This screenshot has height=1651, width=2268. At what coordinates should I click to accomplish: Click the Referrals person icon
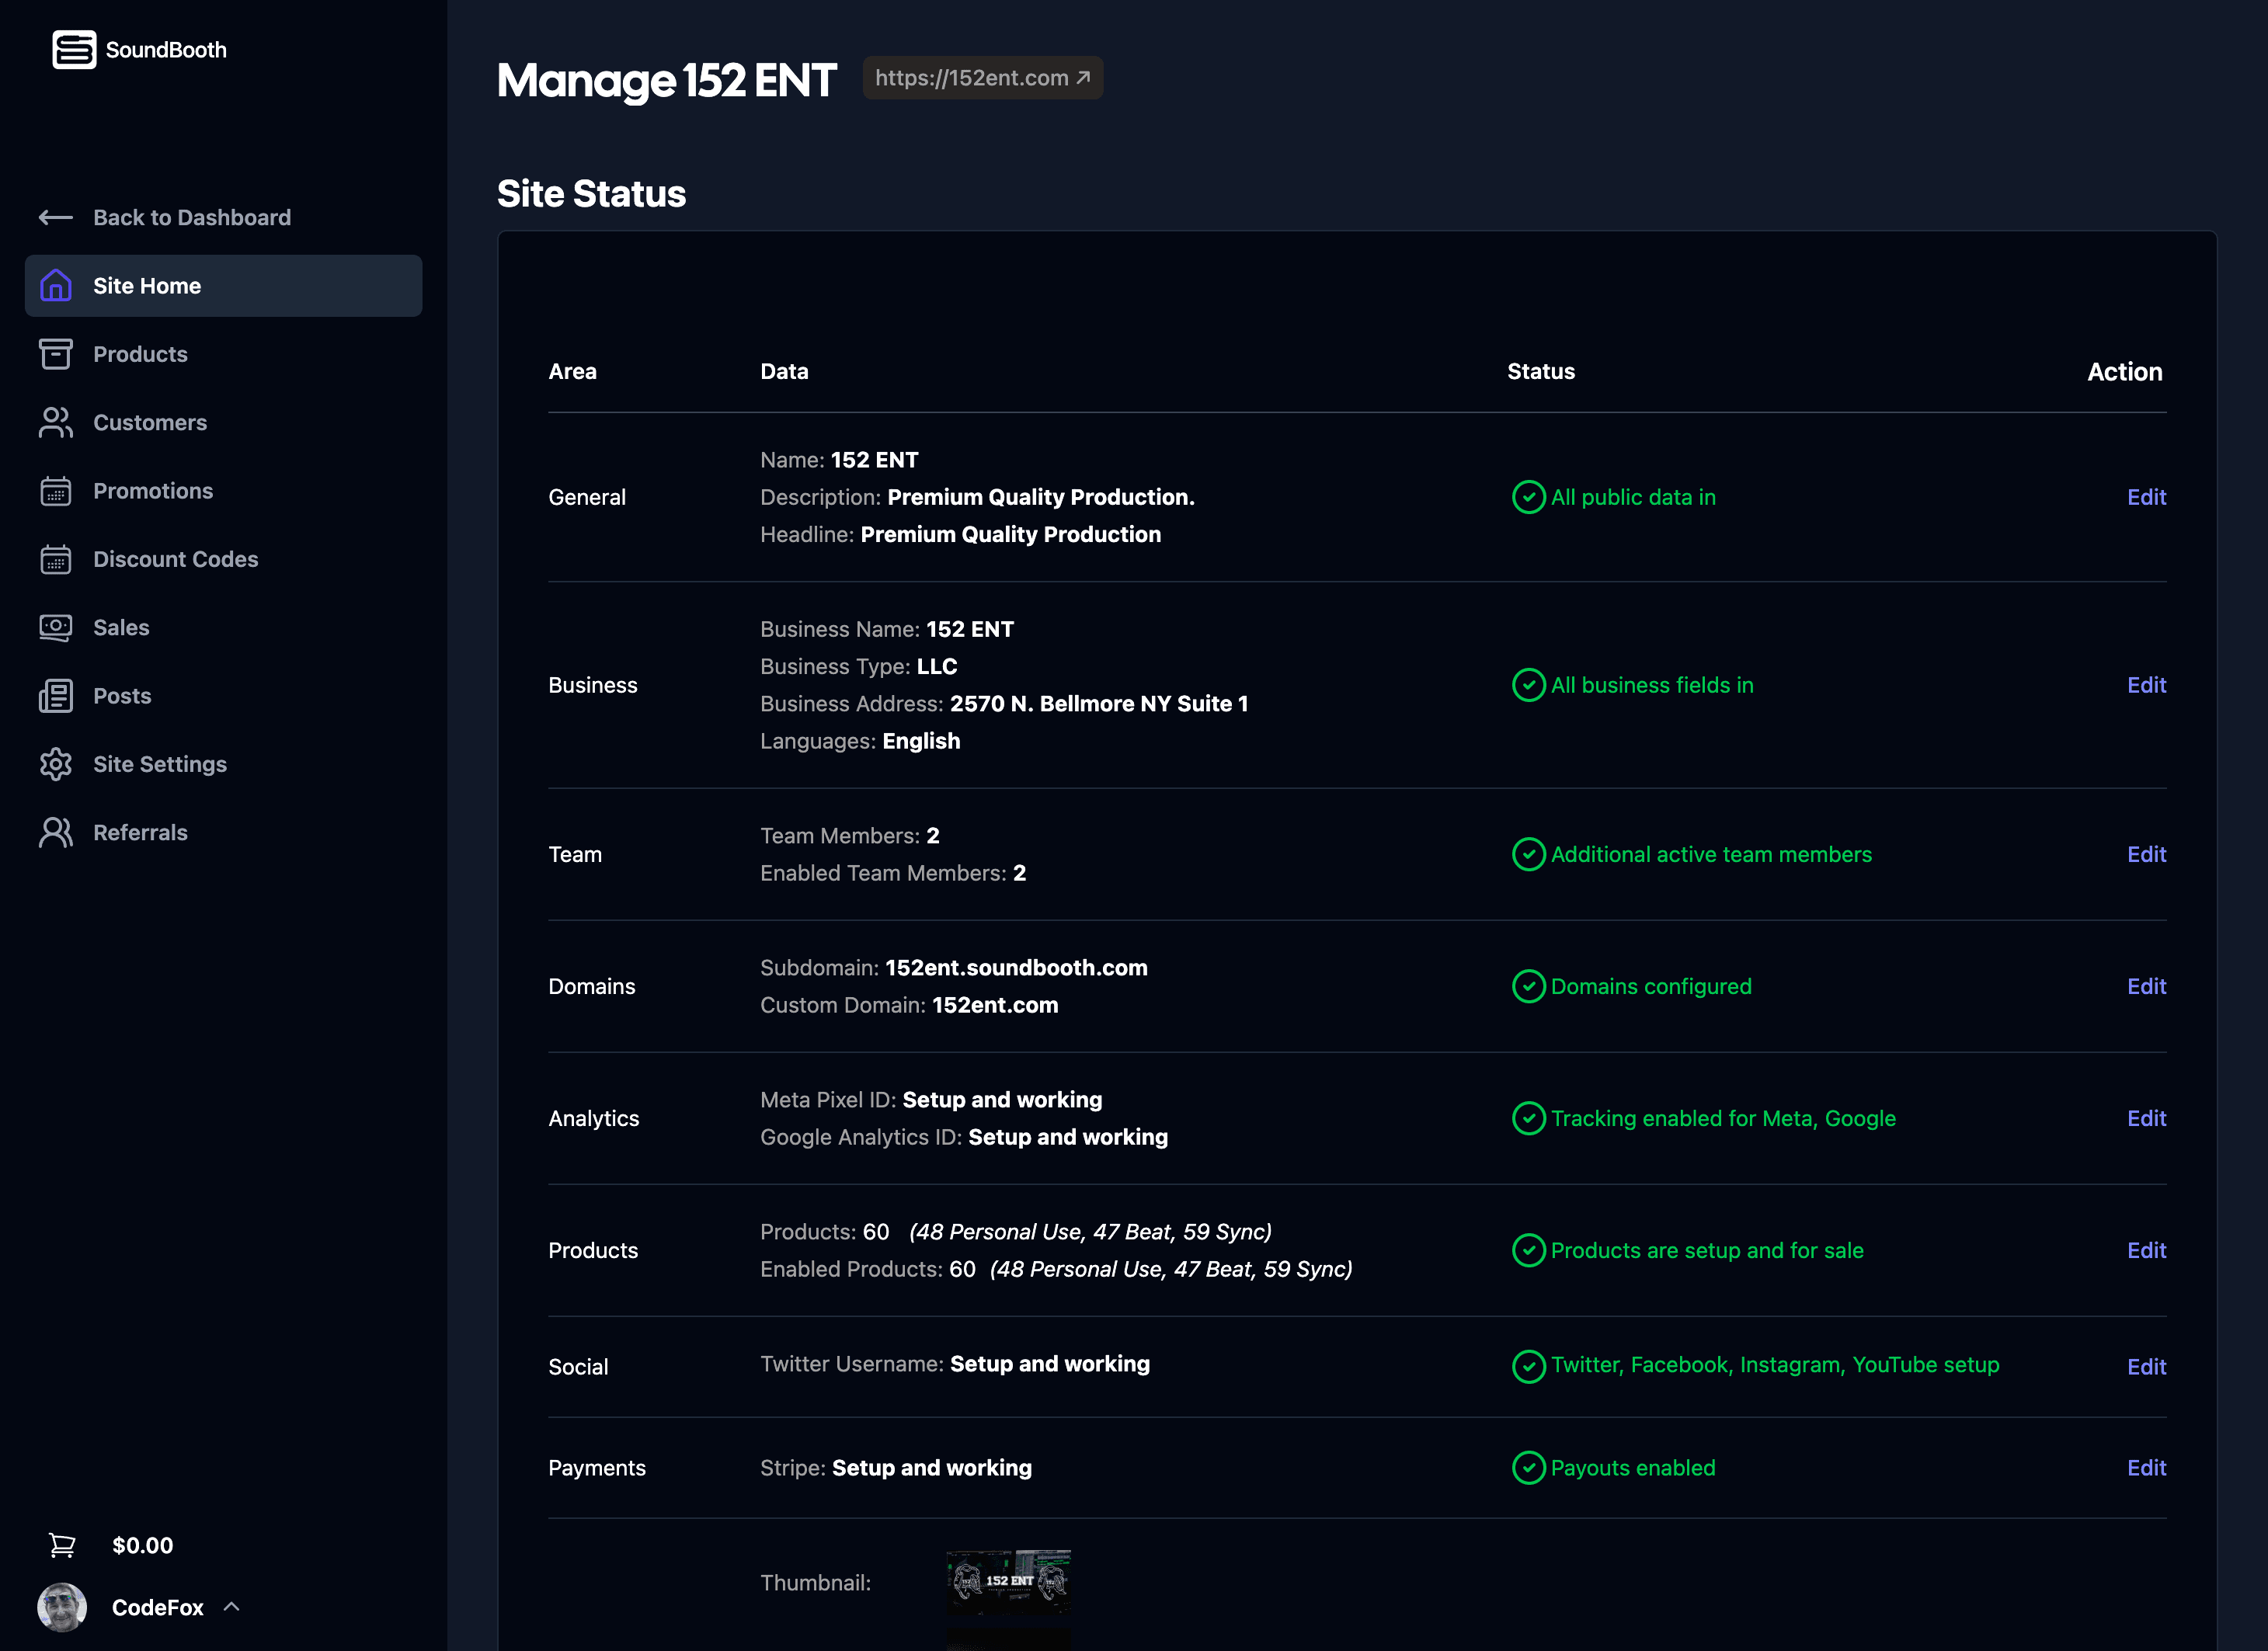coord(55,831)
